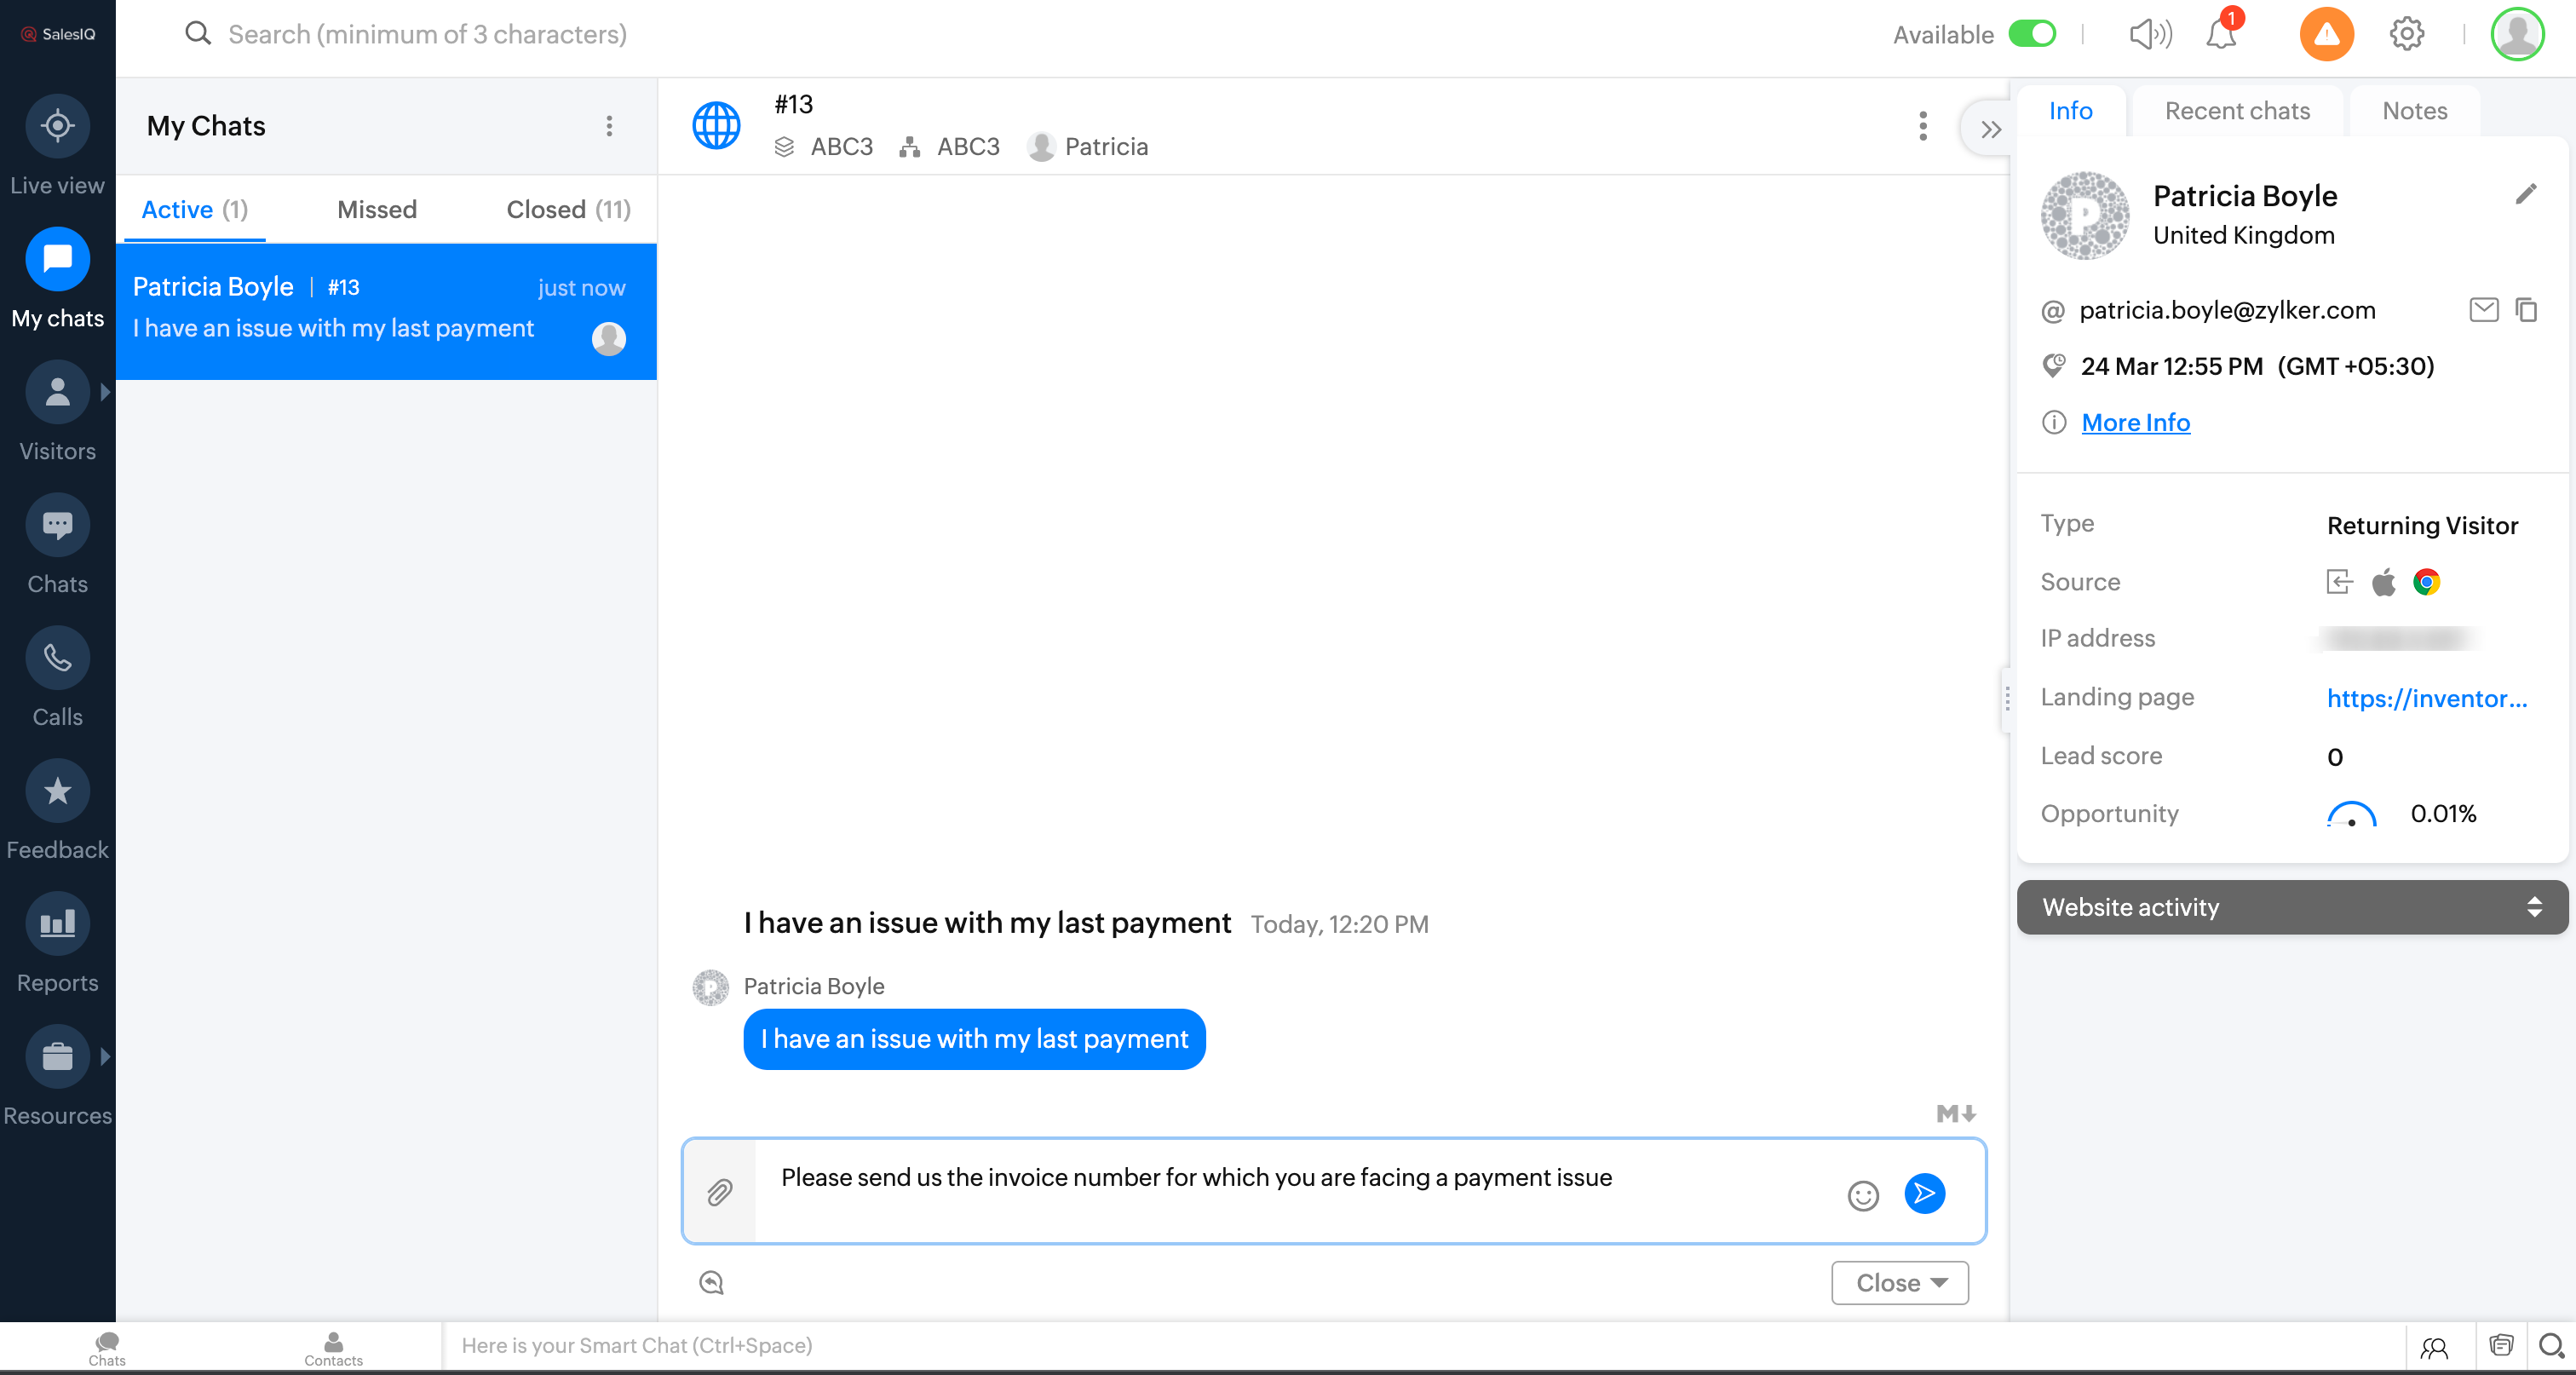The width and height of the screenshot is (2576, 1375).
Task: Switch to the Closed chats tab
Action: point(568,209)
